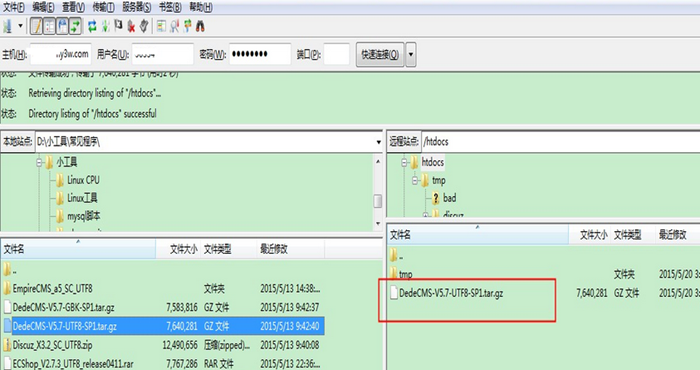
Task: Toggle local directory tree display
Action: [49, 26]
